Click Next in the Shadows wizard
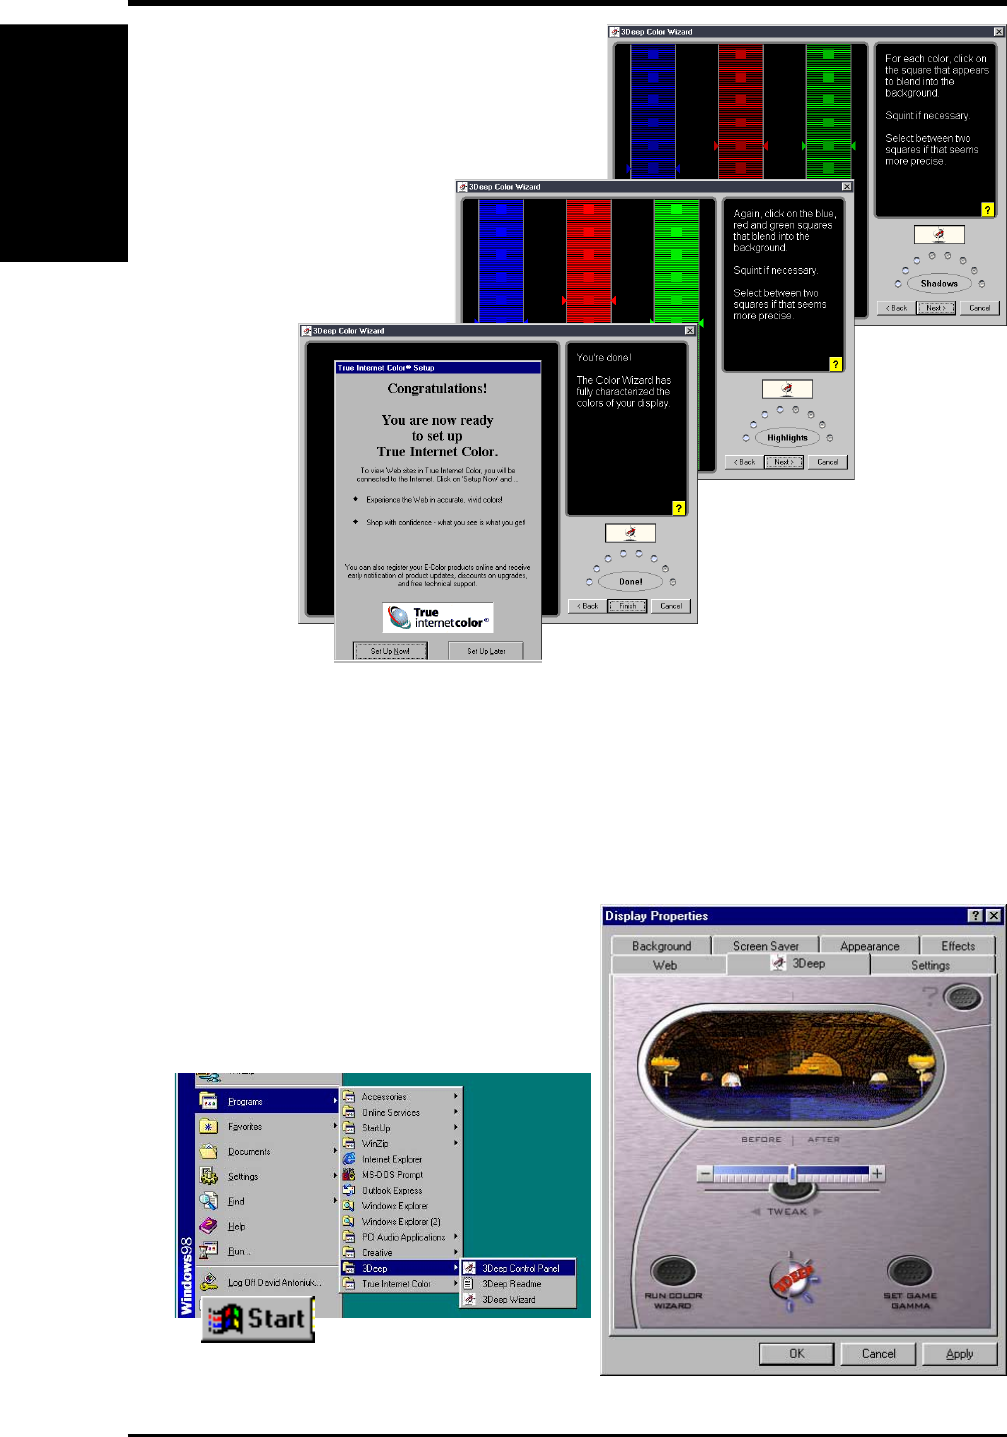Viewport: 1007px width, 1437px height. (936, 308)
